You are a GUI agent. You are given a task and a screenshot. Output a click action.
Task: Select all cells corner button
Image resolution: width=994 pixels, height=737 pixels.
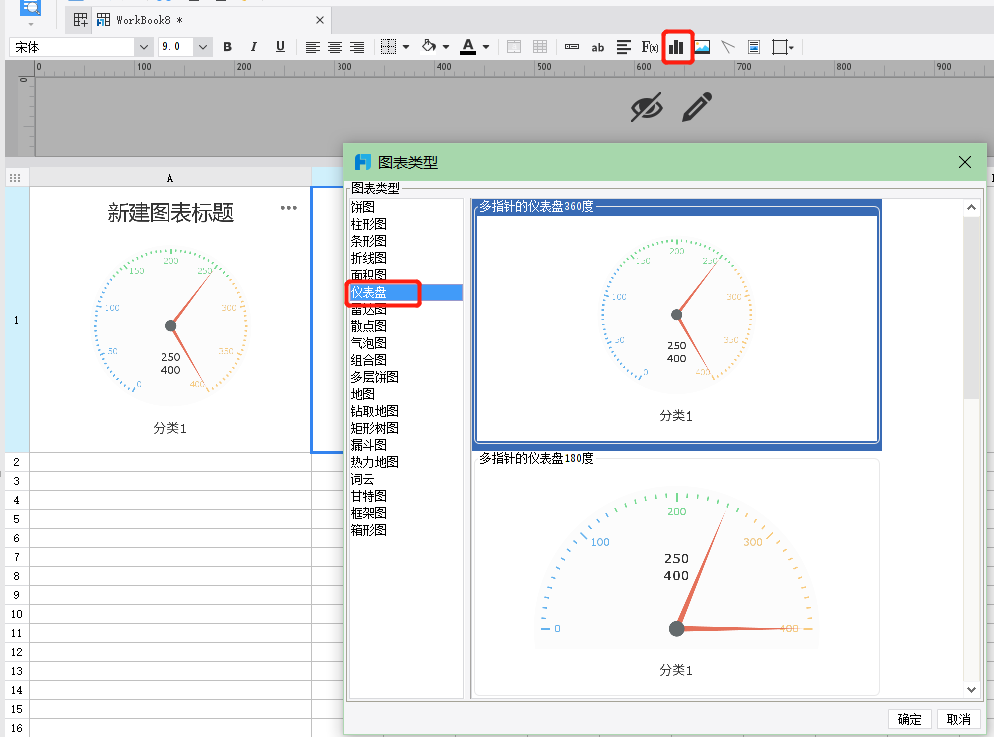pos(15,178)
